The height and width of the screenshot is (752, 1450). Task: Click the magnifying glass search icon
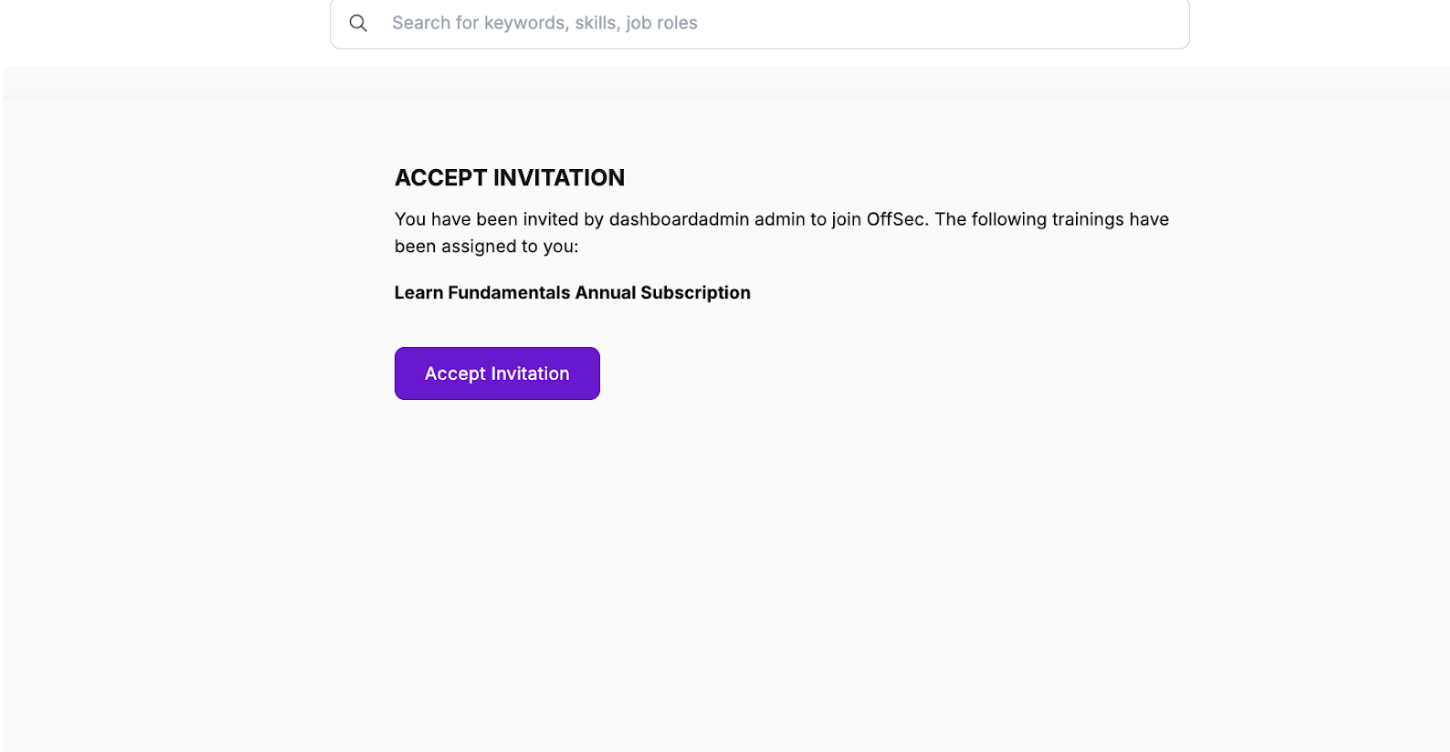[x=358, y=23]
